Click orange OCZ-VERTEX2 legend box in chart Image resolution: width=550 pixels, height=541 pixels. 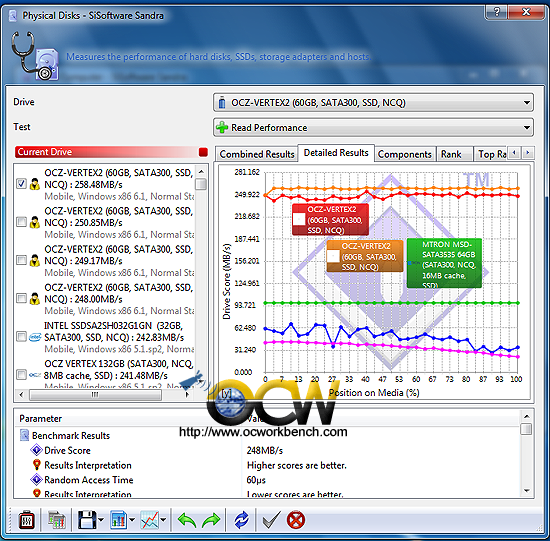pyautogui.click(x=365, y=256)
